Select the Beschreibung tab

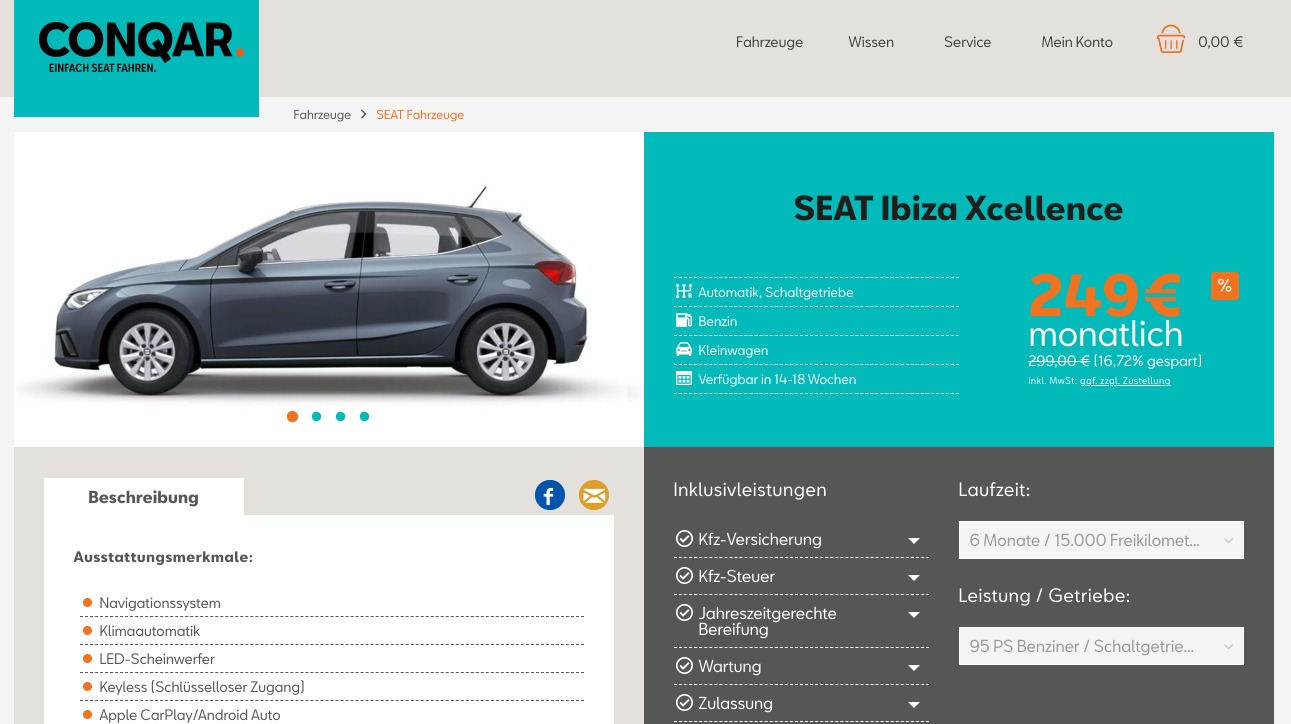point(144,497)
